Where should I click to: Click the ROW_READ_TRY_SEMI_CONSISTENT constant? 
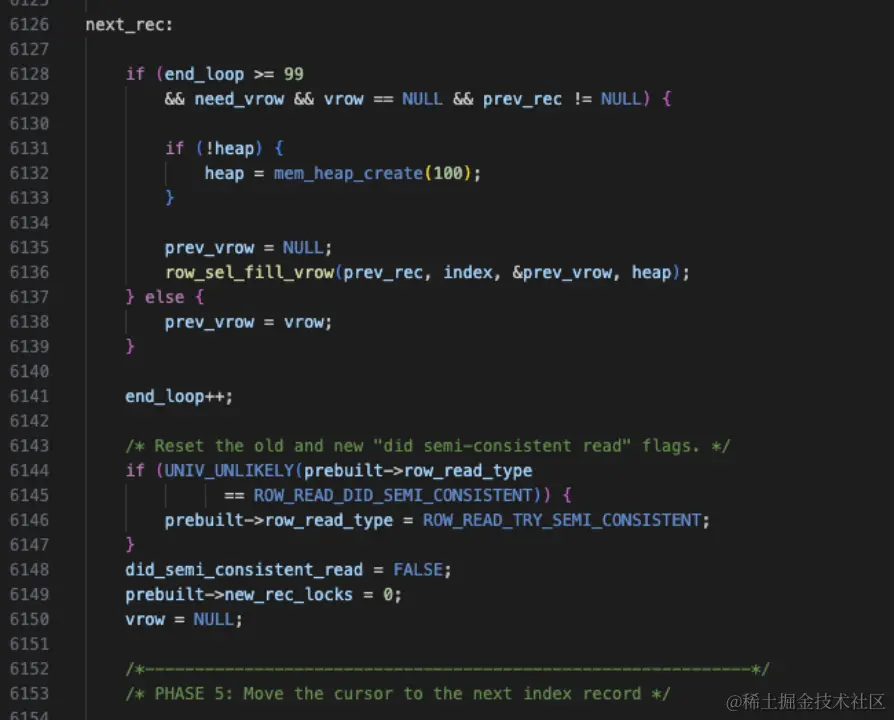coord(562,520)
